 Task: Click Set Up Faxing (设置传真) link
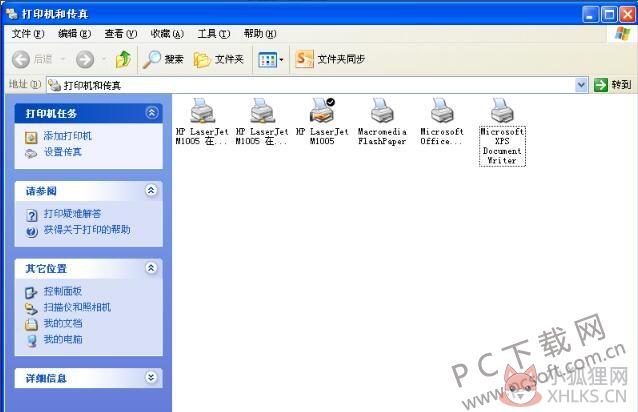(63, 152)
